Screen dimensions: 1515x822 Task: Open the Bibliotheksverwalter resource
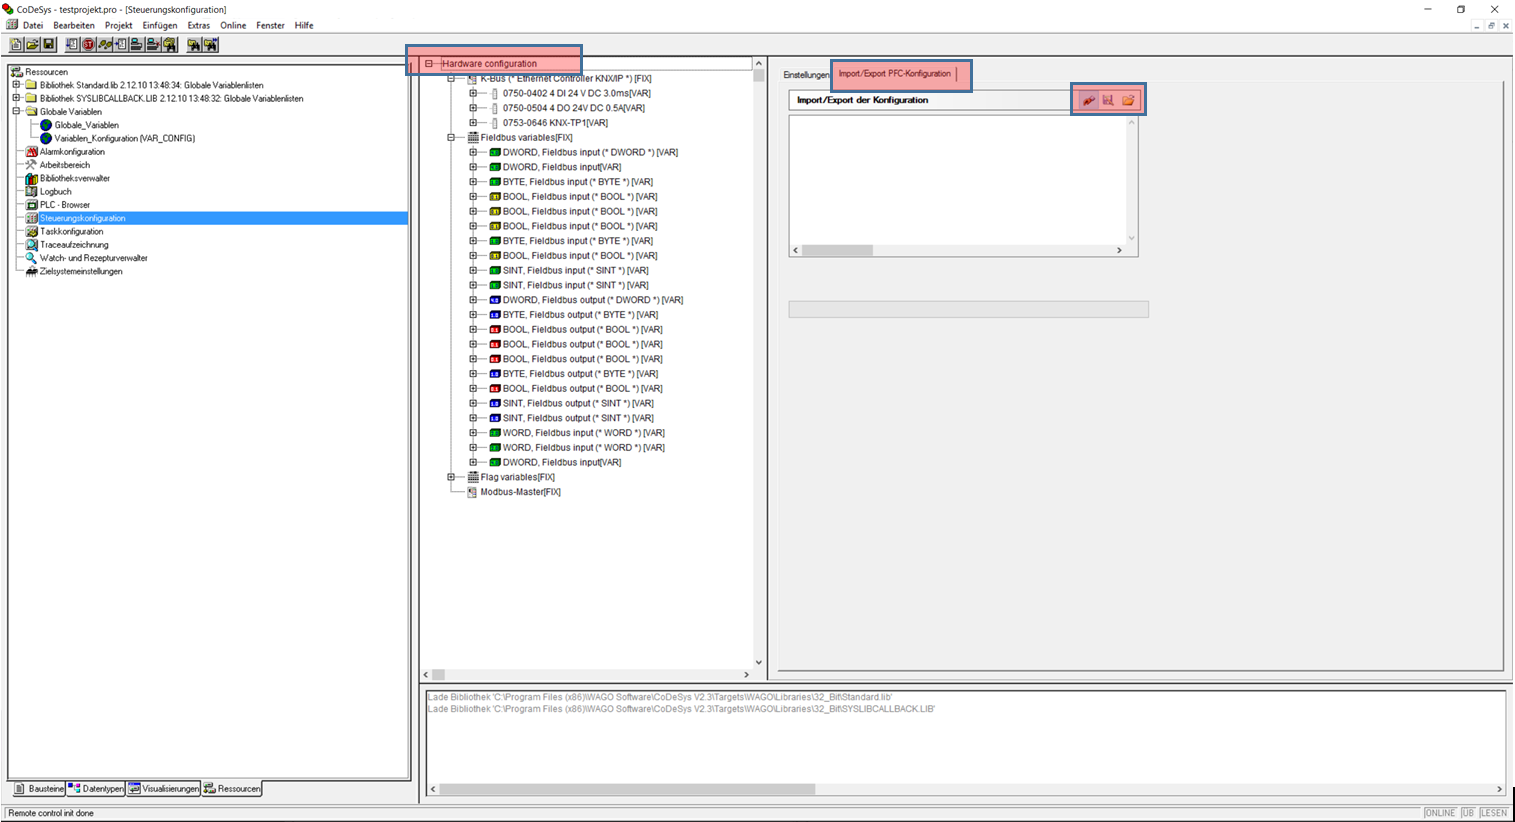tap(75, 178)
